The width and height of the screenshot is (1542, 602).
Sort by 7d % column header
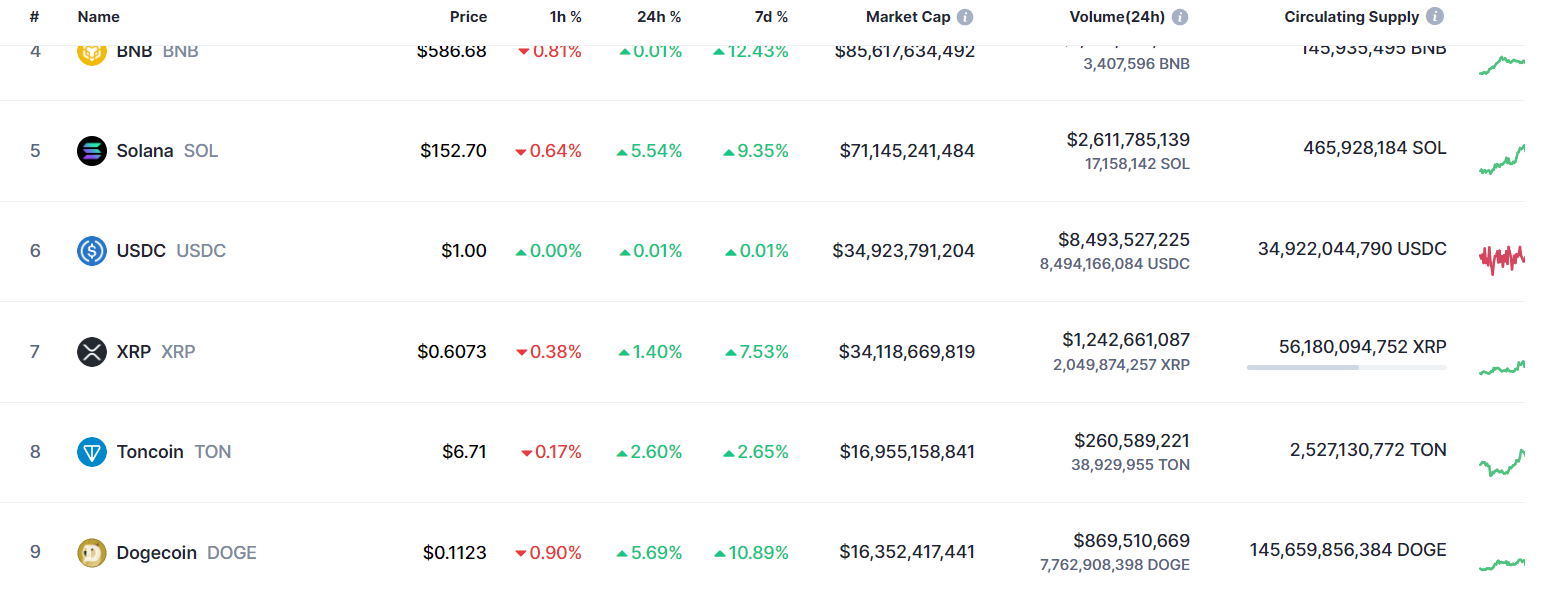pos(769,17)
